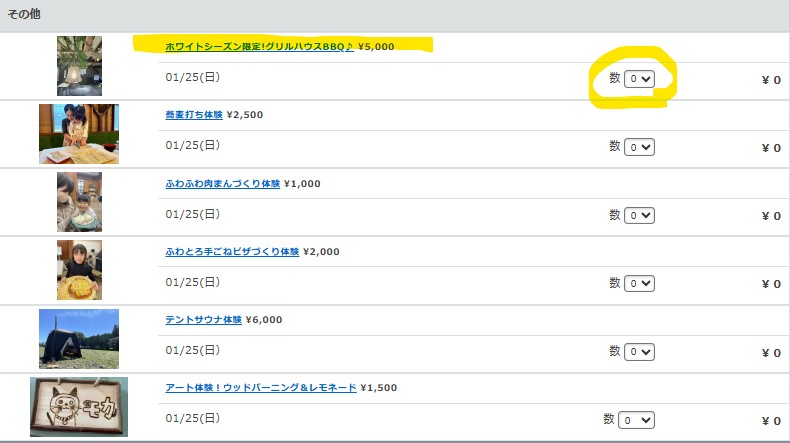Open the 蕎麦打ち体験 quantity selector
This screenshot has height=443, width=790.
coord(639,147)
